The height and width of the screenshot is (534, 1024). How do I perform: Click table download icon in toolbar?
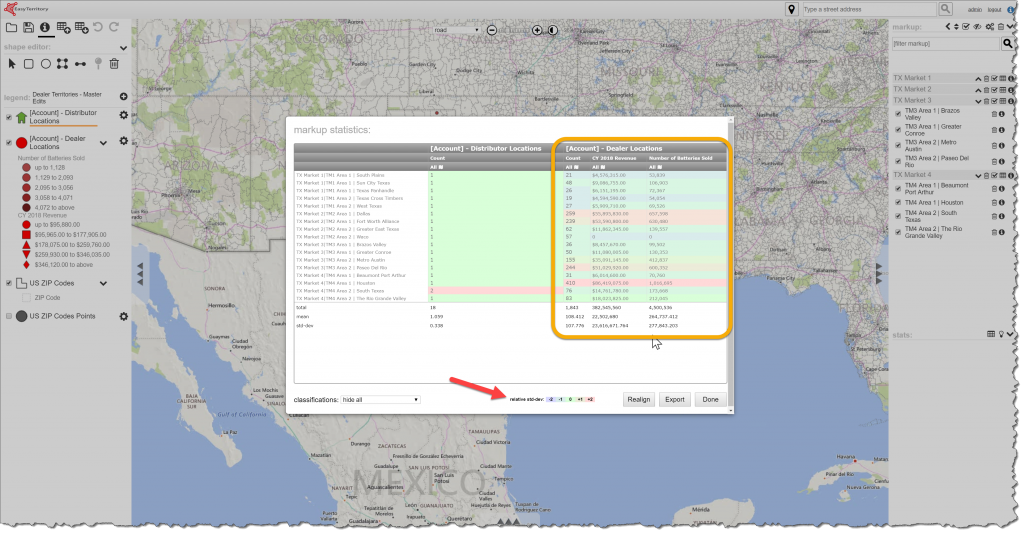[82, 27]
